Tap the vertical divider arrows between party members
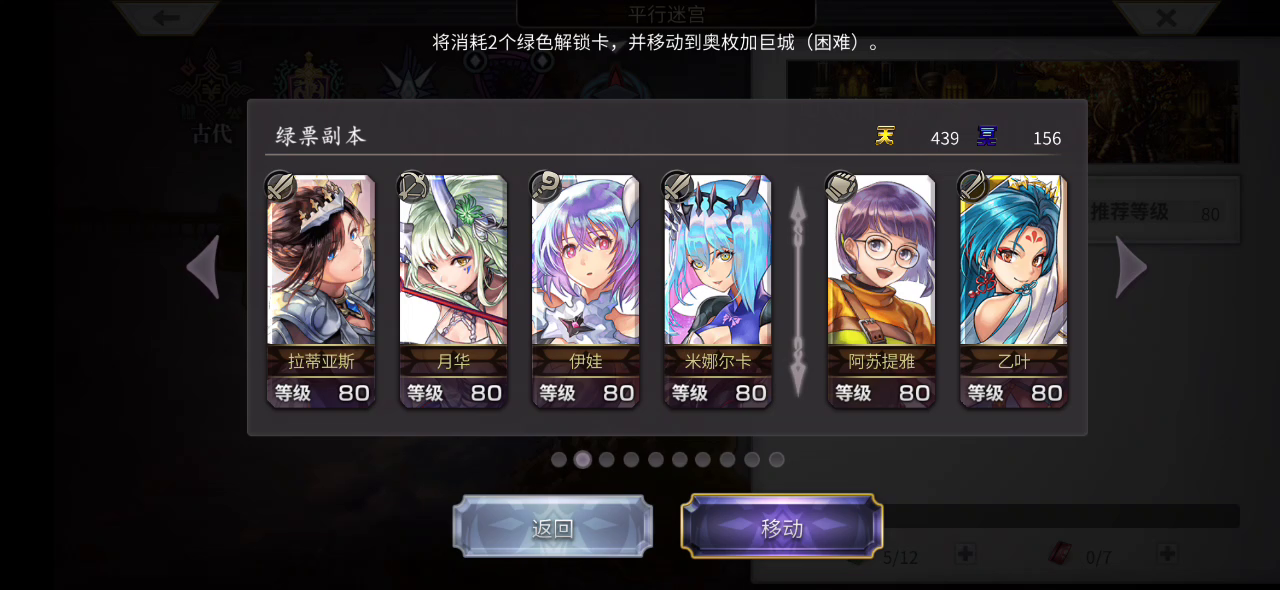Screen dimensions: 1280x590 (798, 290)
